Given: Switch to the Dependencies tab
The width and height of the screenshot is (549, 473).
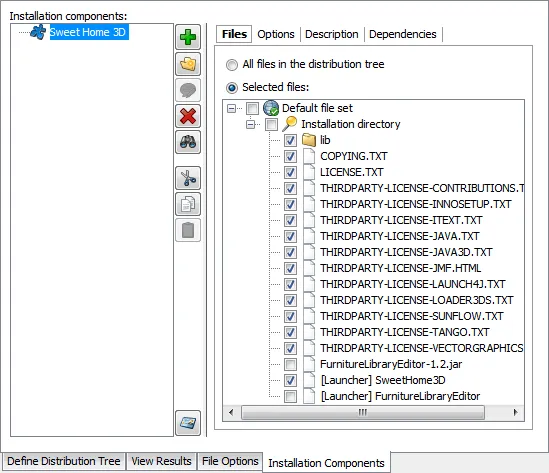Looking at the screenshot, I should 403,34.
